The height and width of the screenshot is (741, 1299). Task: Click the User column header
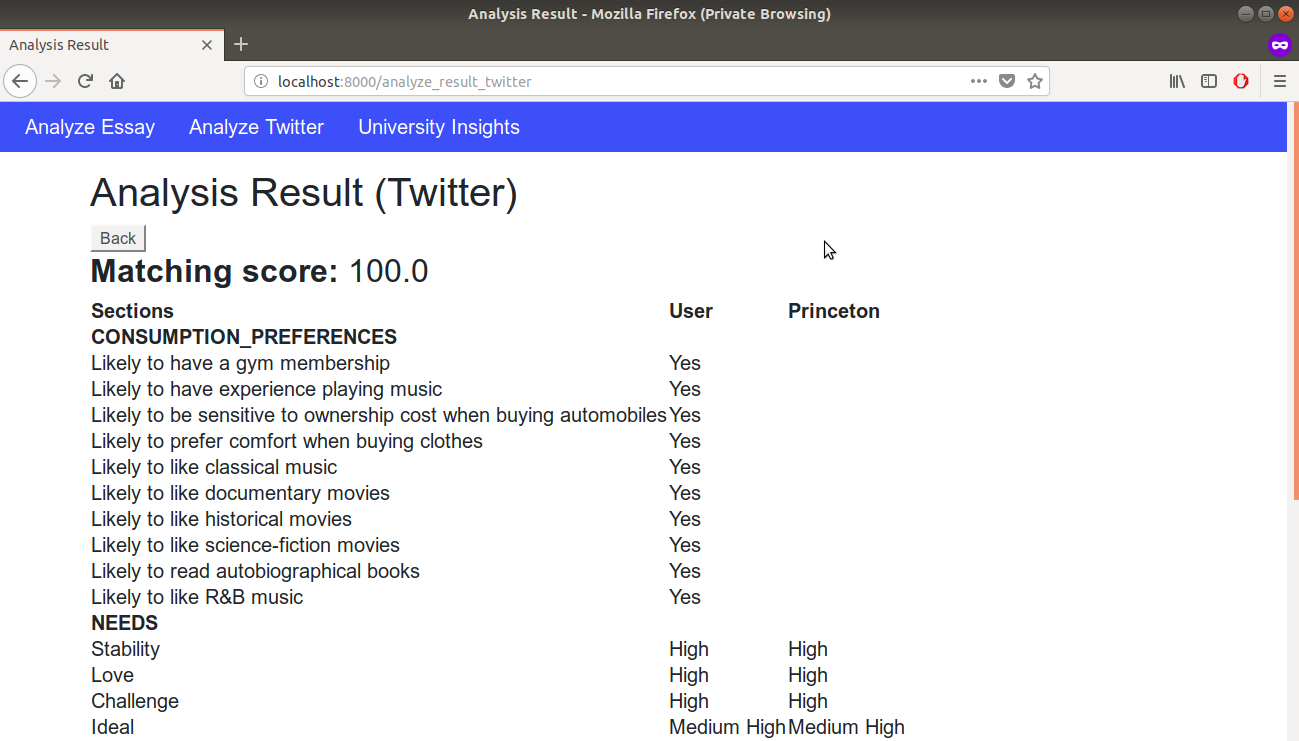pyautogui.click(x=691, y=311)
